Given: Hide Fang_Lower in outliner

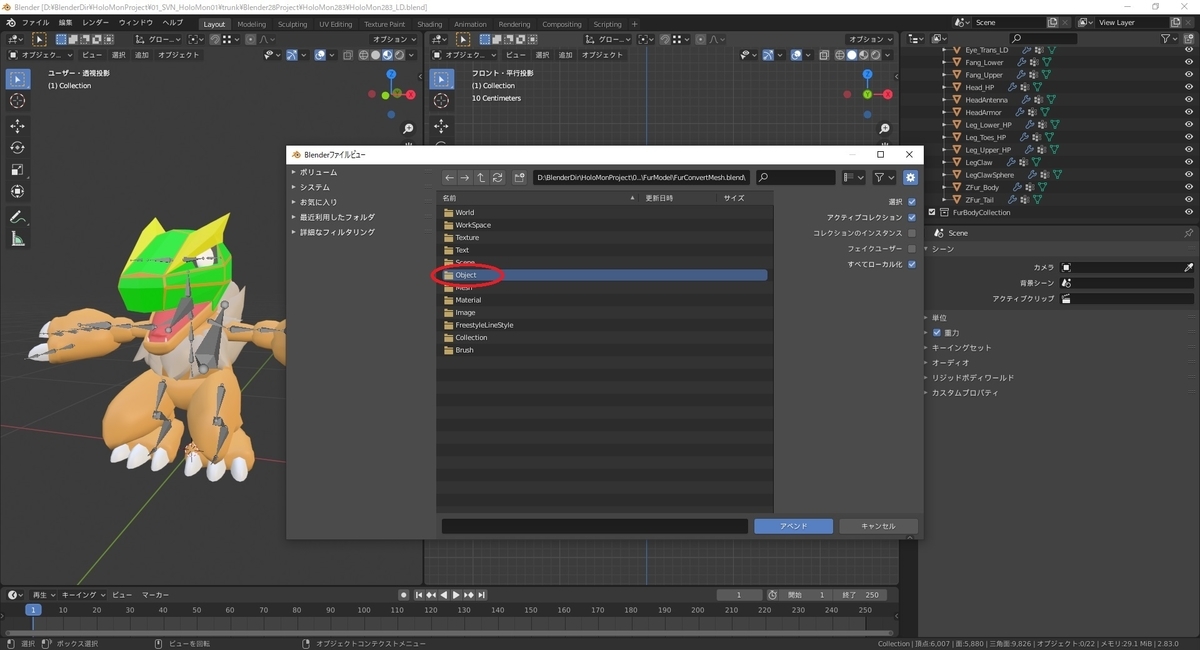Looking at the screenshot, I should point(1189,62).
